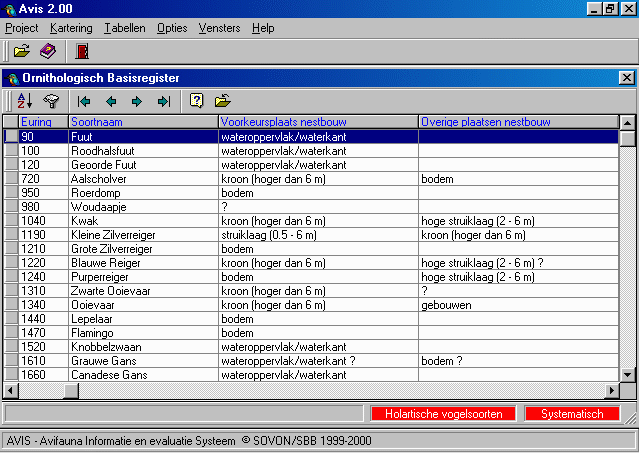Select the row selector for Flamingo
639x453 pixels.
pos(11,333)
